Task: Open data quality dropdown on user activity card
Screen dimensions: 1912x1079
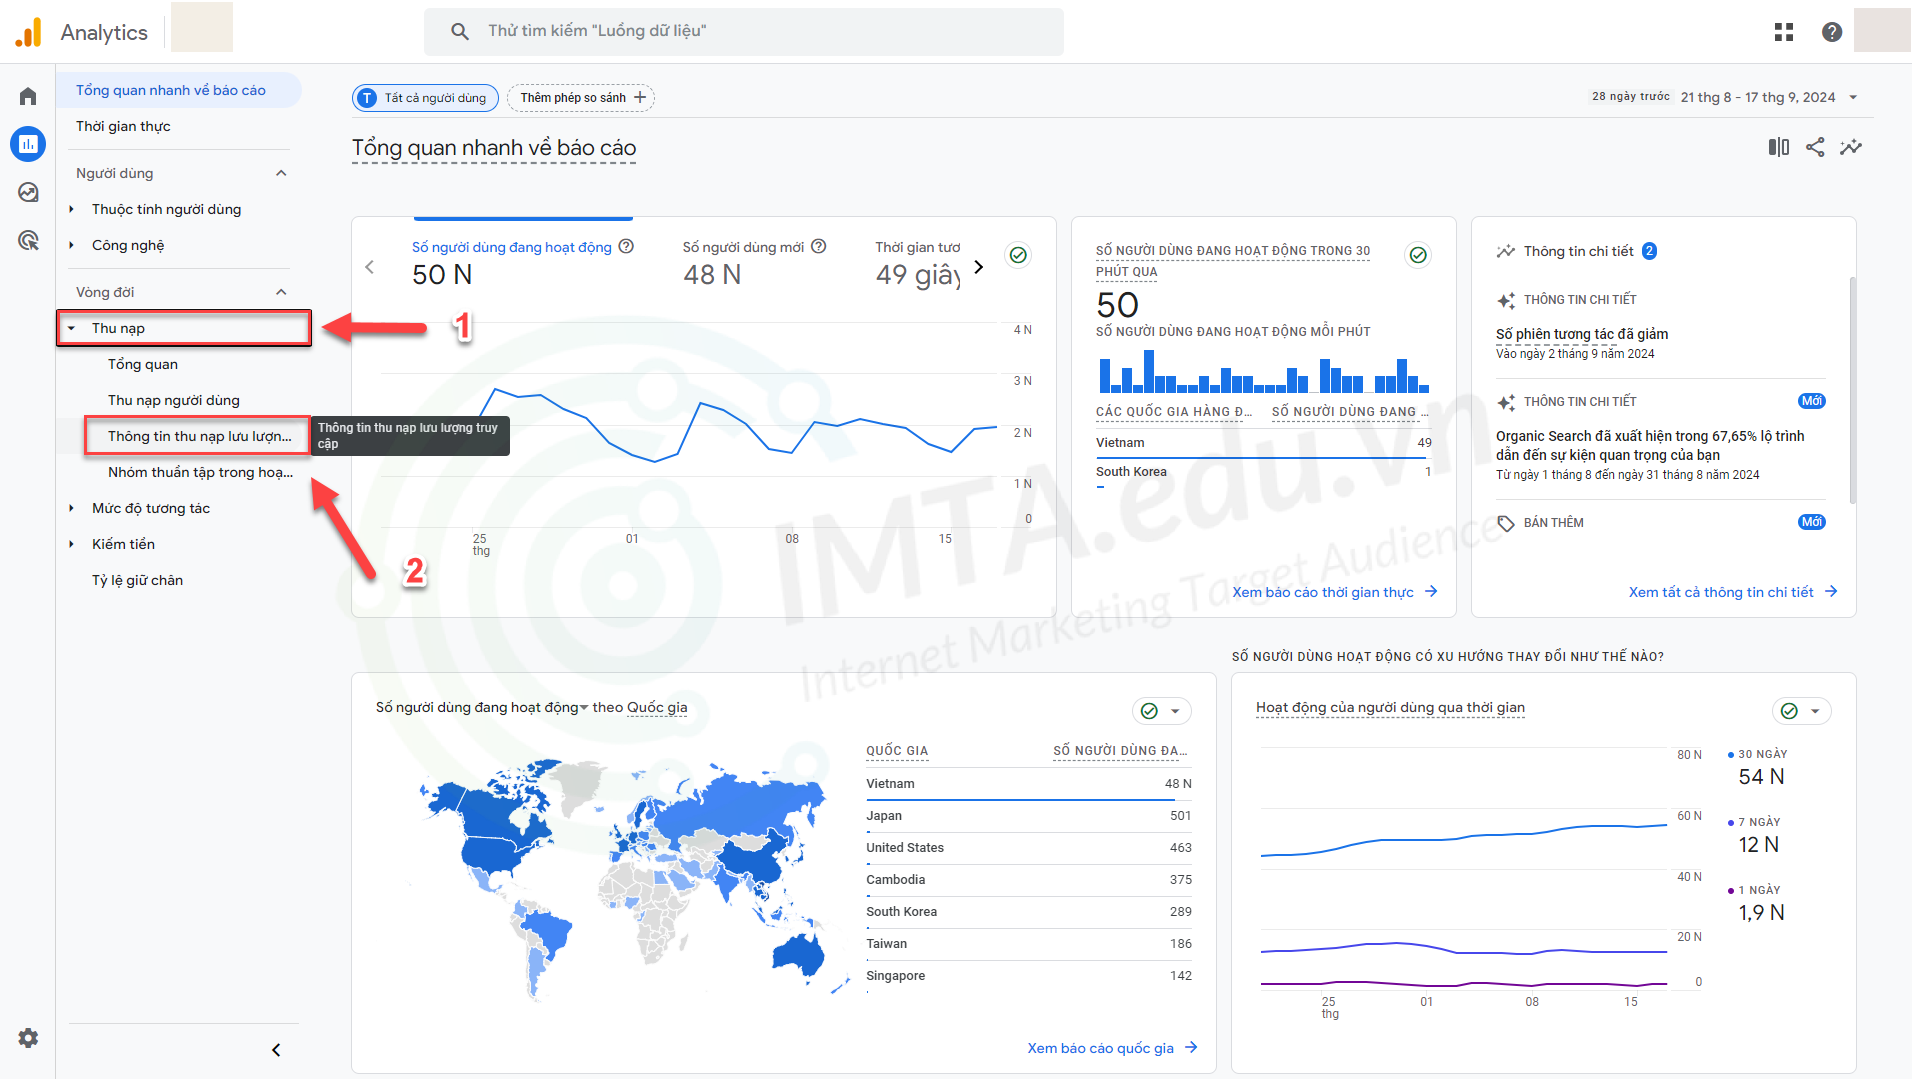Action: [x=1802, y=711]
